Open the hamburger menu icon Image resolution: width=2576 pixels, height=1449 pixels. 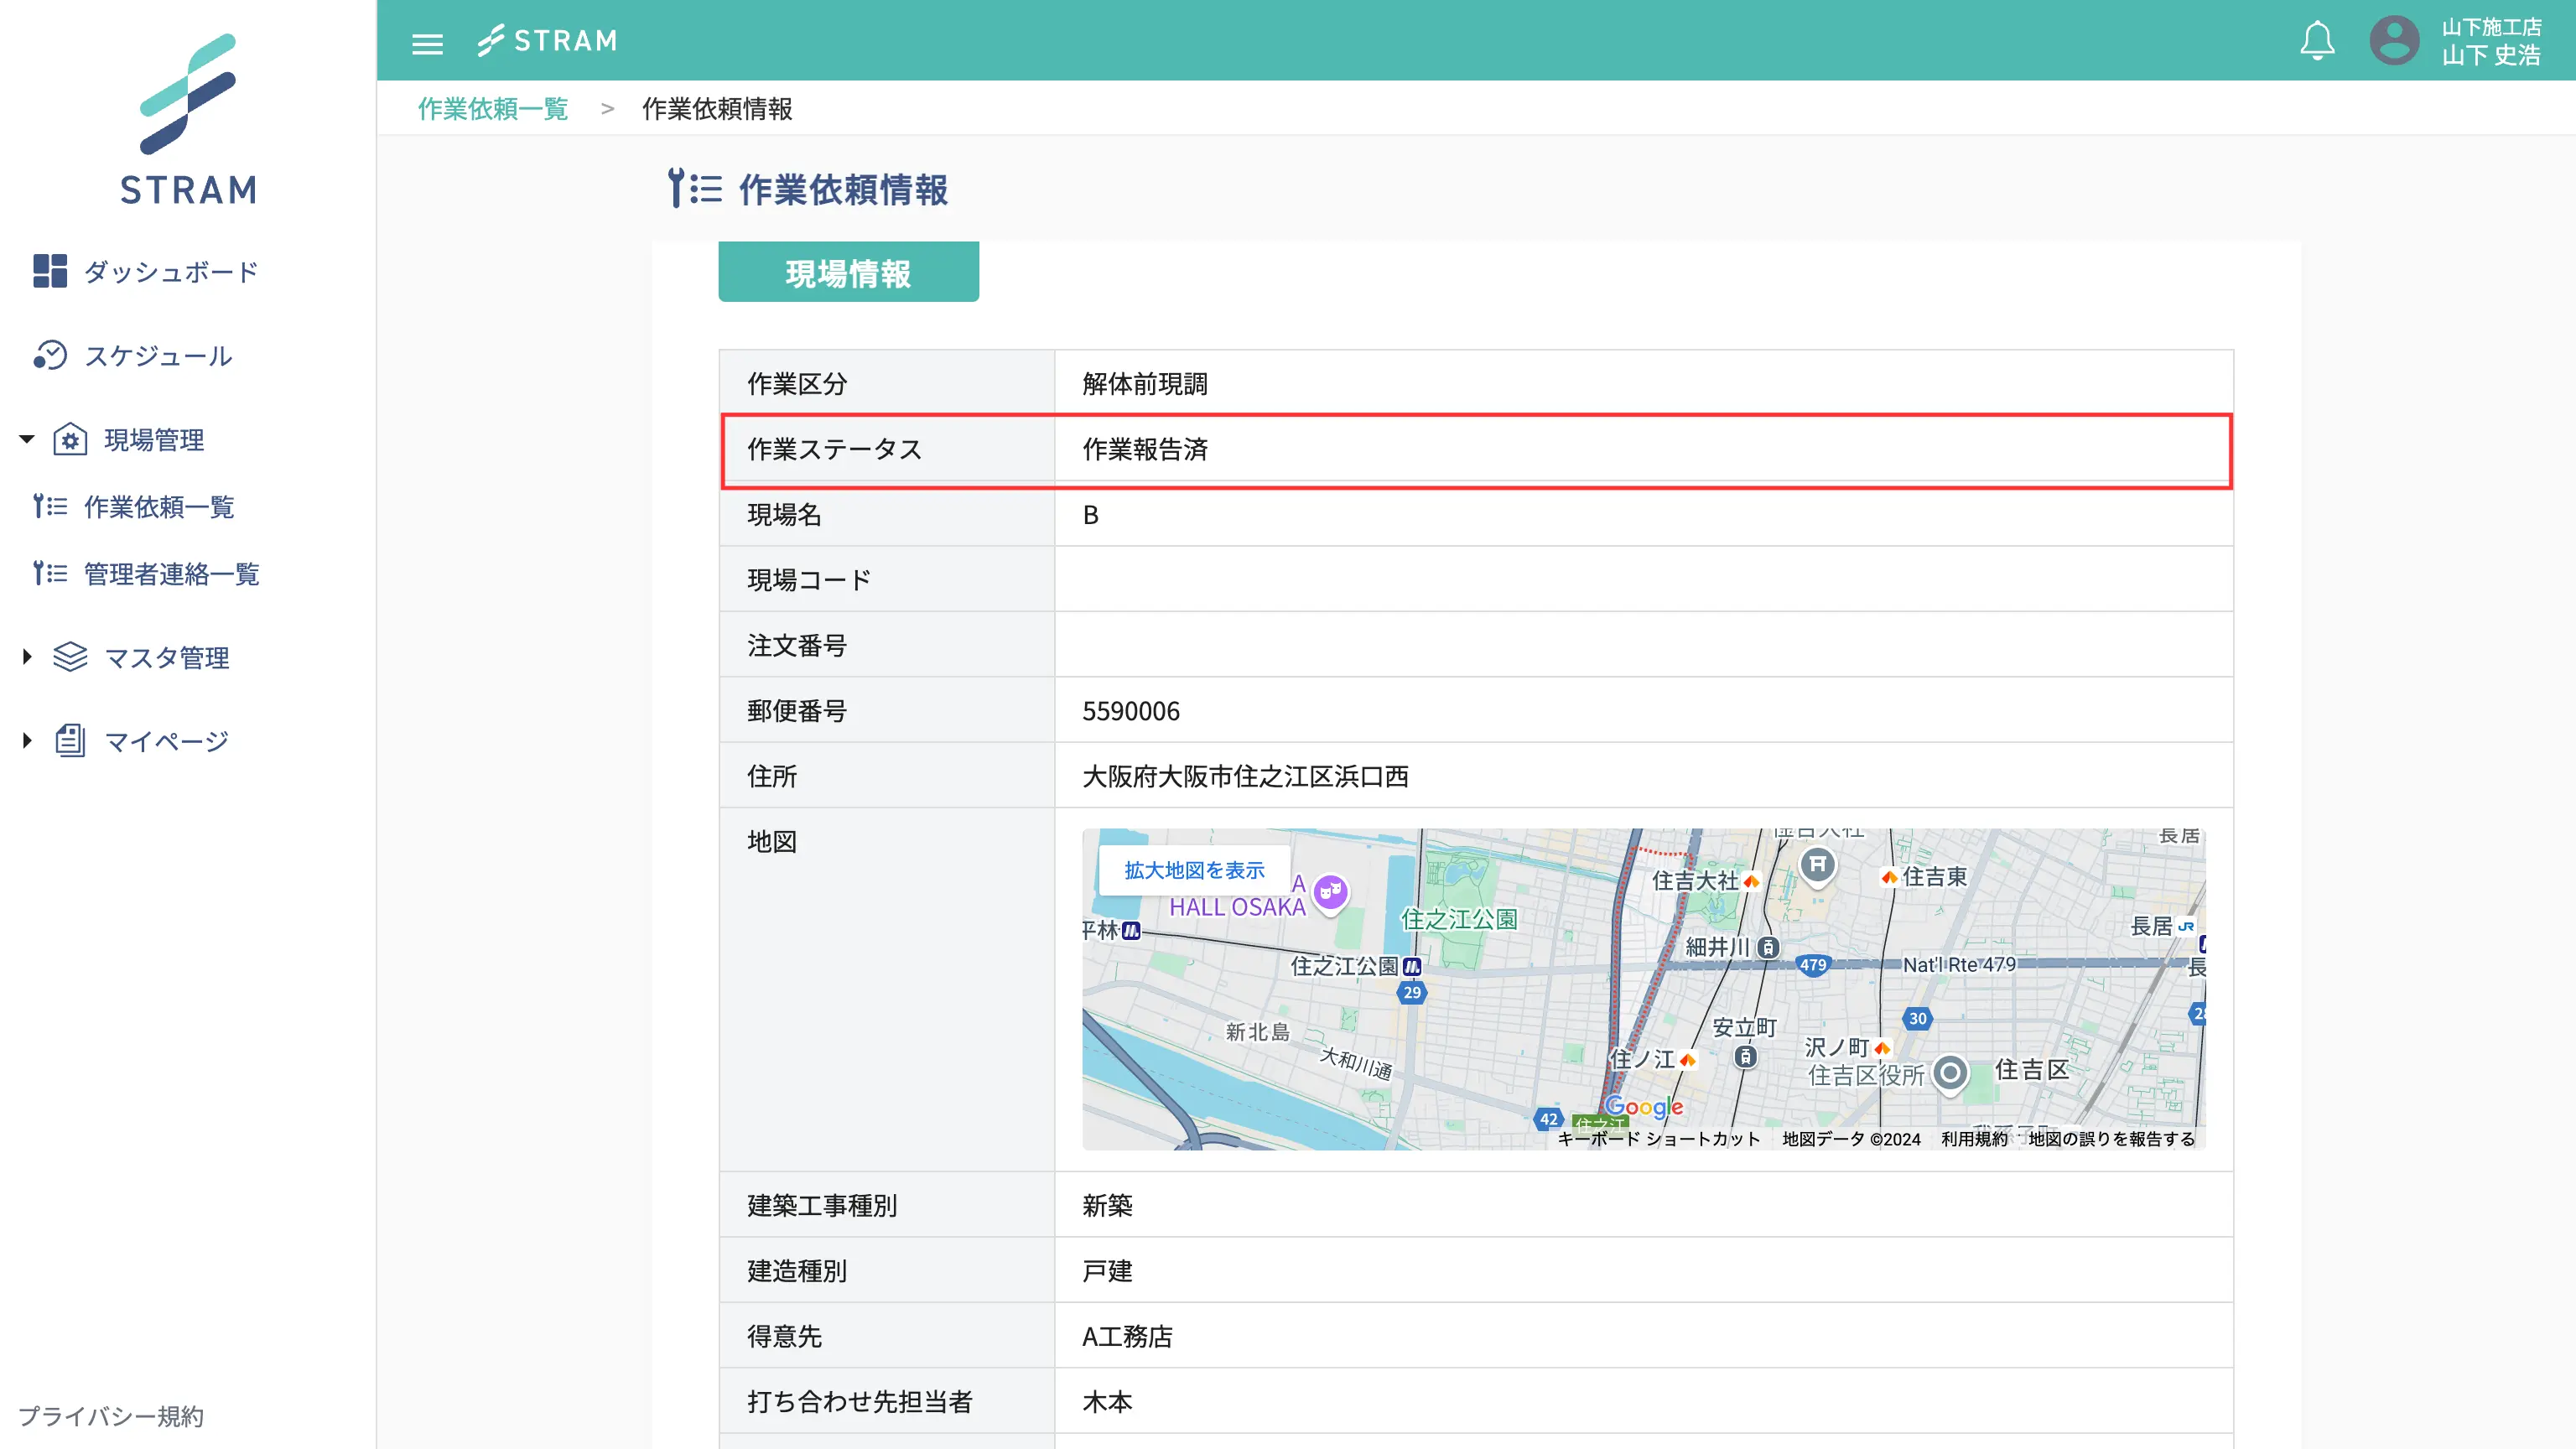pos(427,43)
